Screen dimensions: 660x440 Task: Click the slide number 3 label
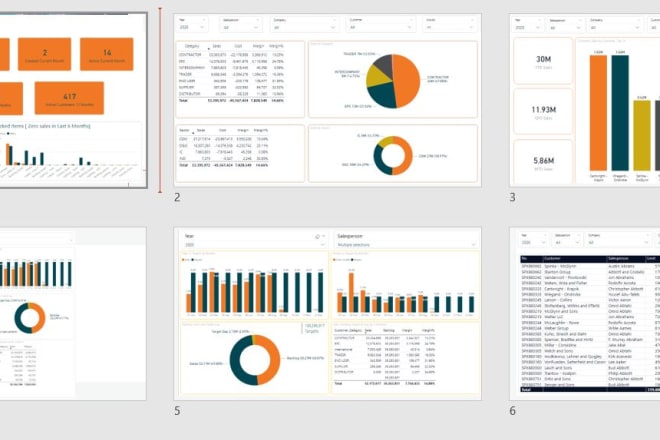512,197
